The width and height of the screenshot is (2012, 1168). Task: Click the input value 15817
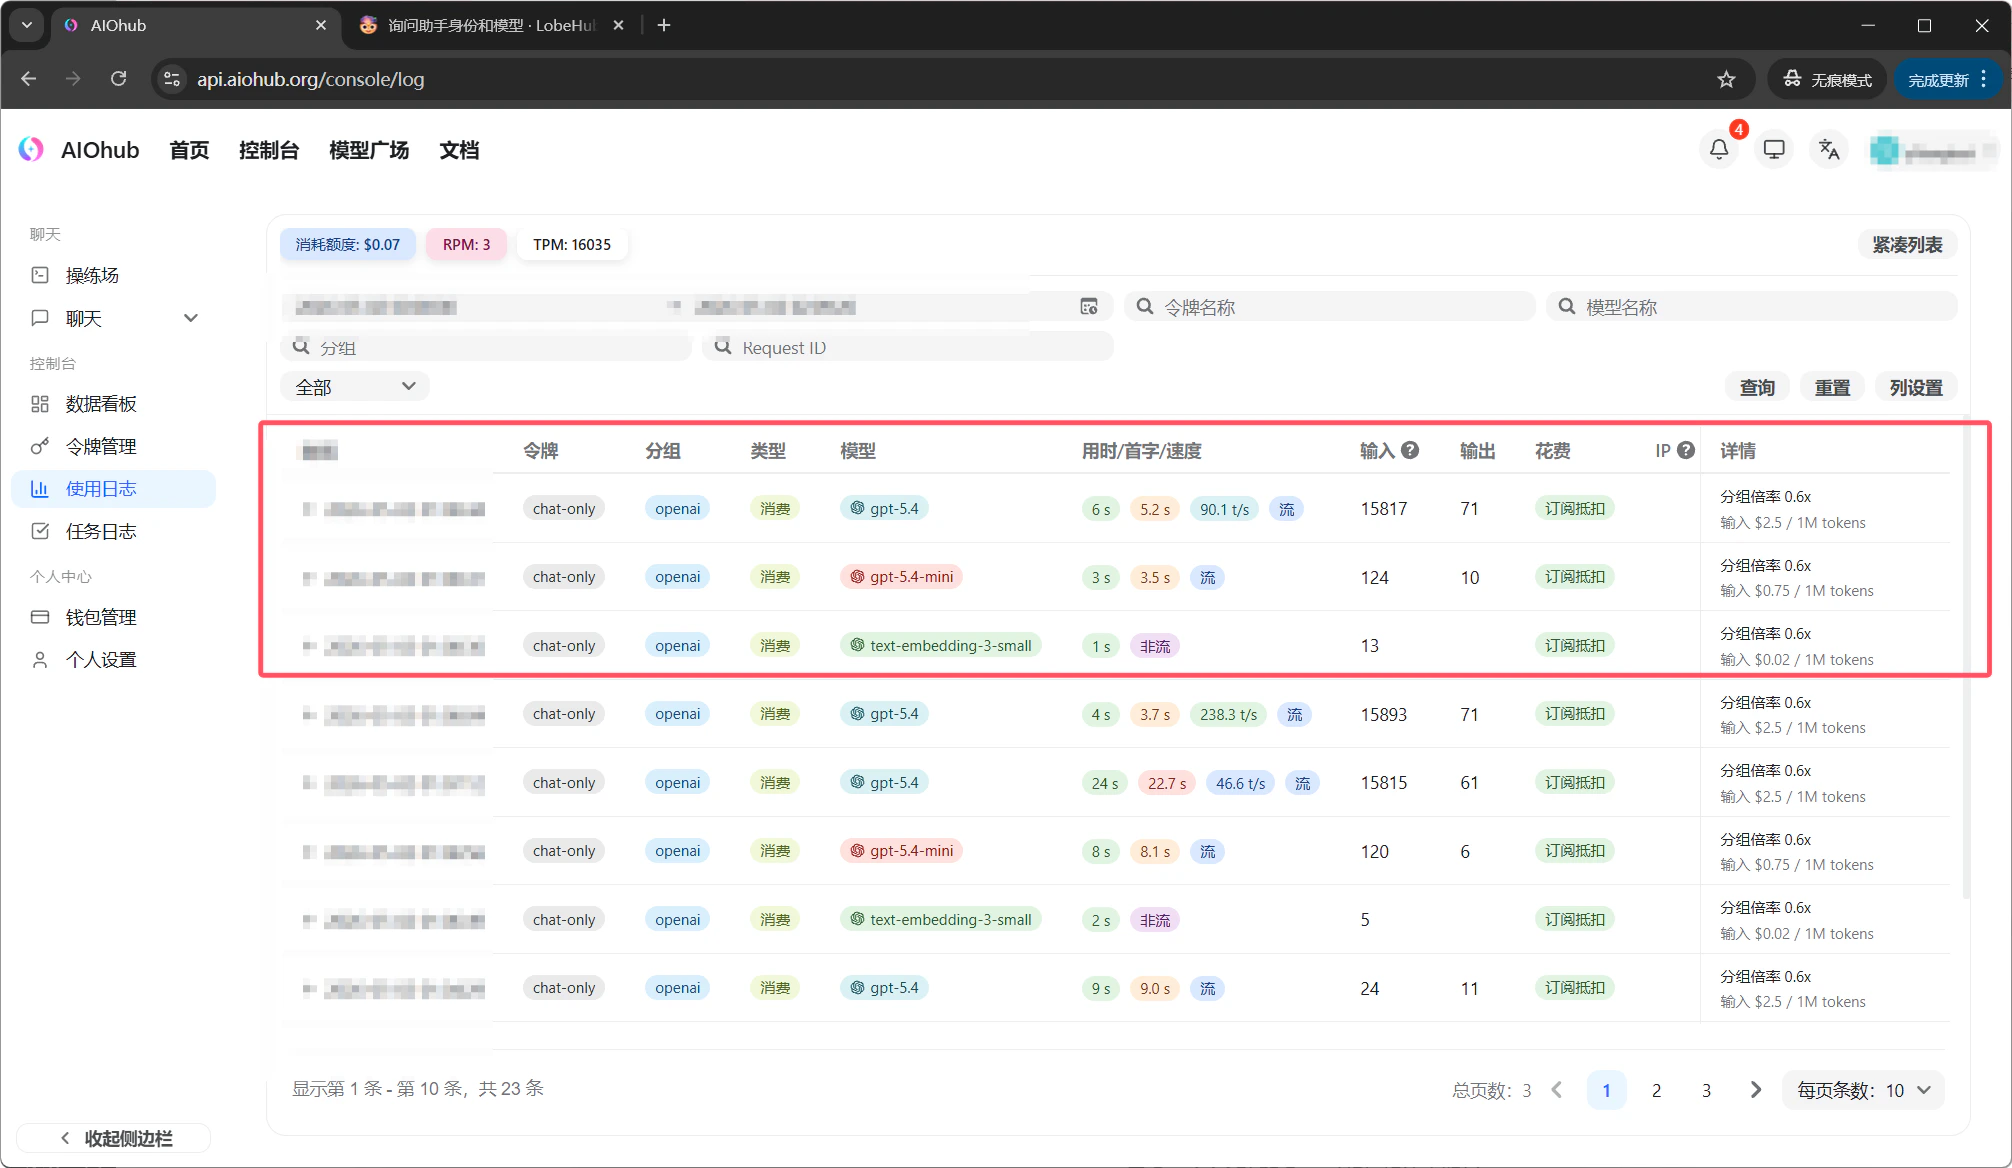point(1383,509)
